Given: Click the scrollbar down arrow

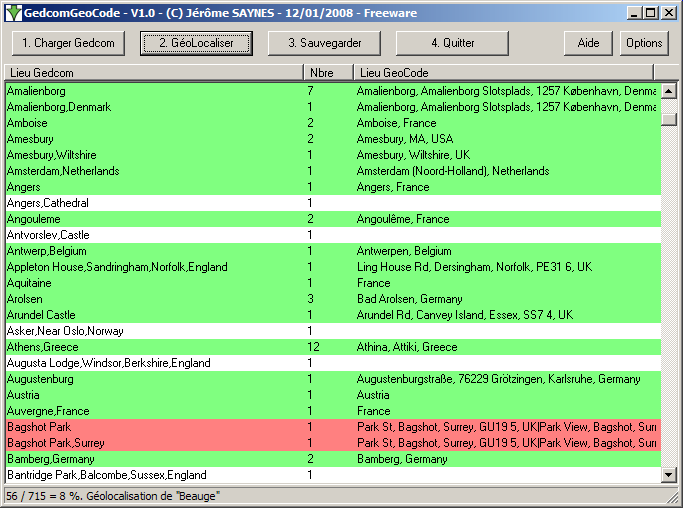Looking at the screenshot, I should 669,475.
